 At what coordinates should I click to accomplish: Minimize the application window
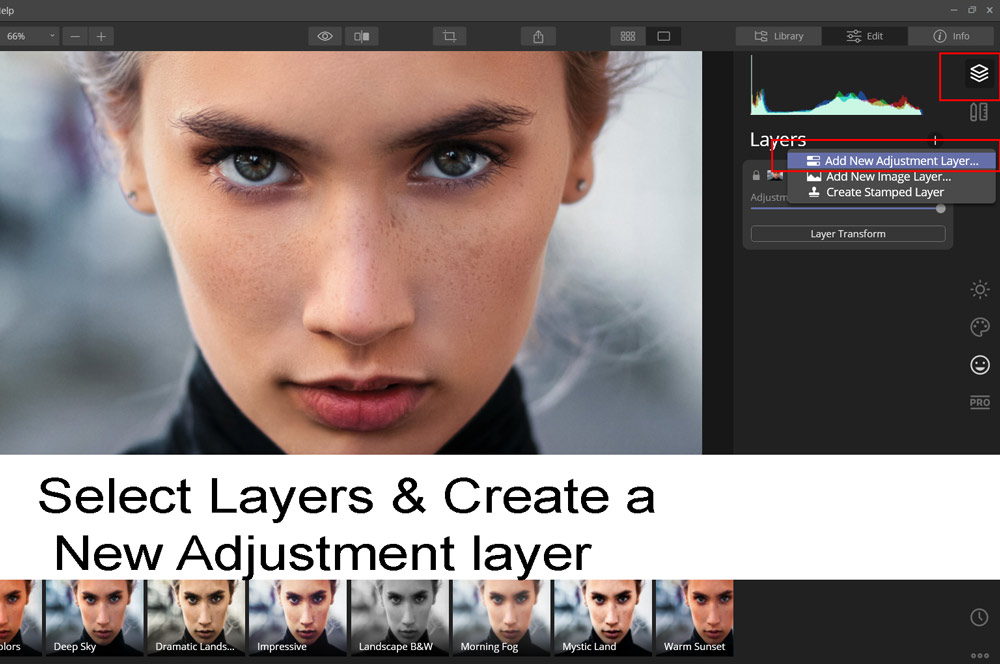[953, 10]
